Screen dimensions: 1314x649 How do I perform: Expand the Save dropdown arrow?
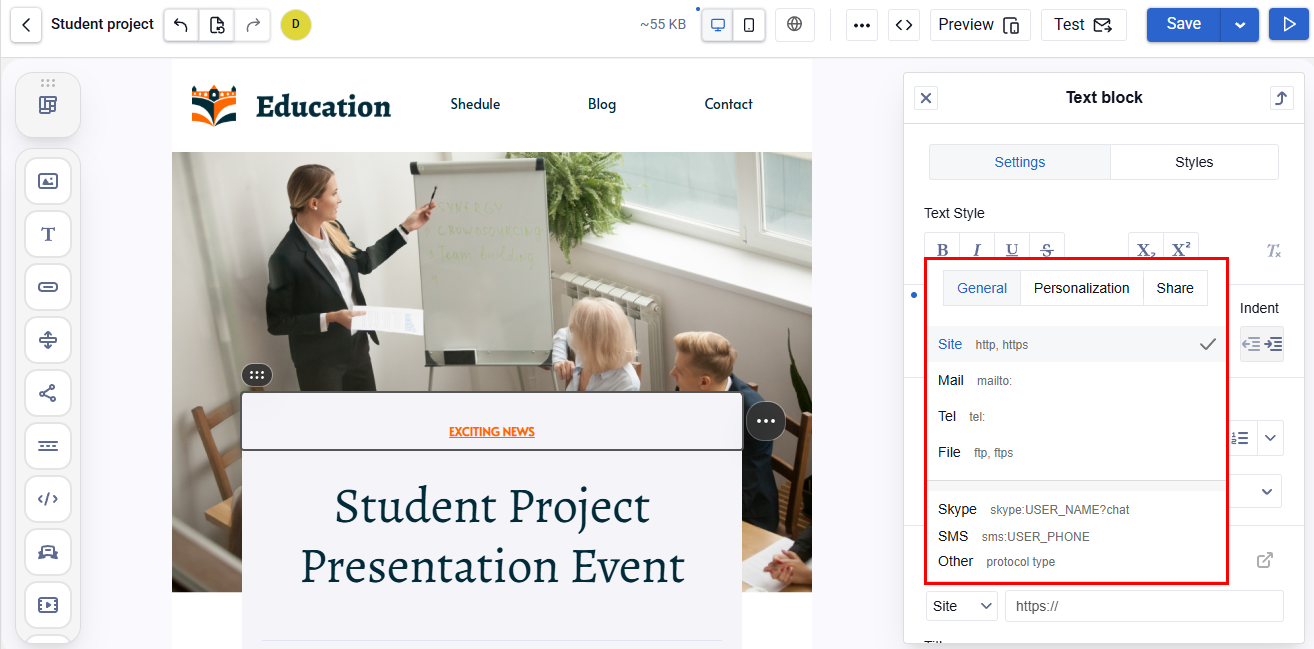1240,25
